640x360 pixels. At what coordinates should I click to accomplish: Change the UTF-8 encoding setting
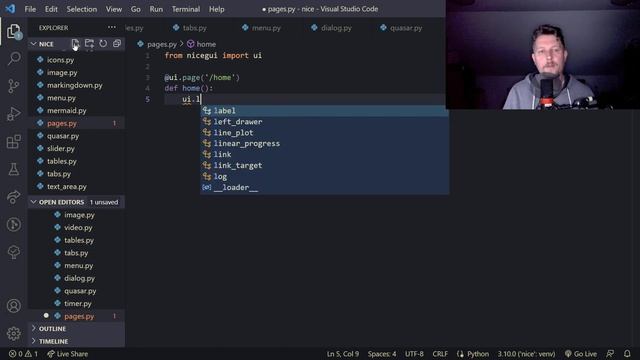point(414,354)
